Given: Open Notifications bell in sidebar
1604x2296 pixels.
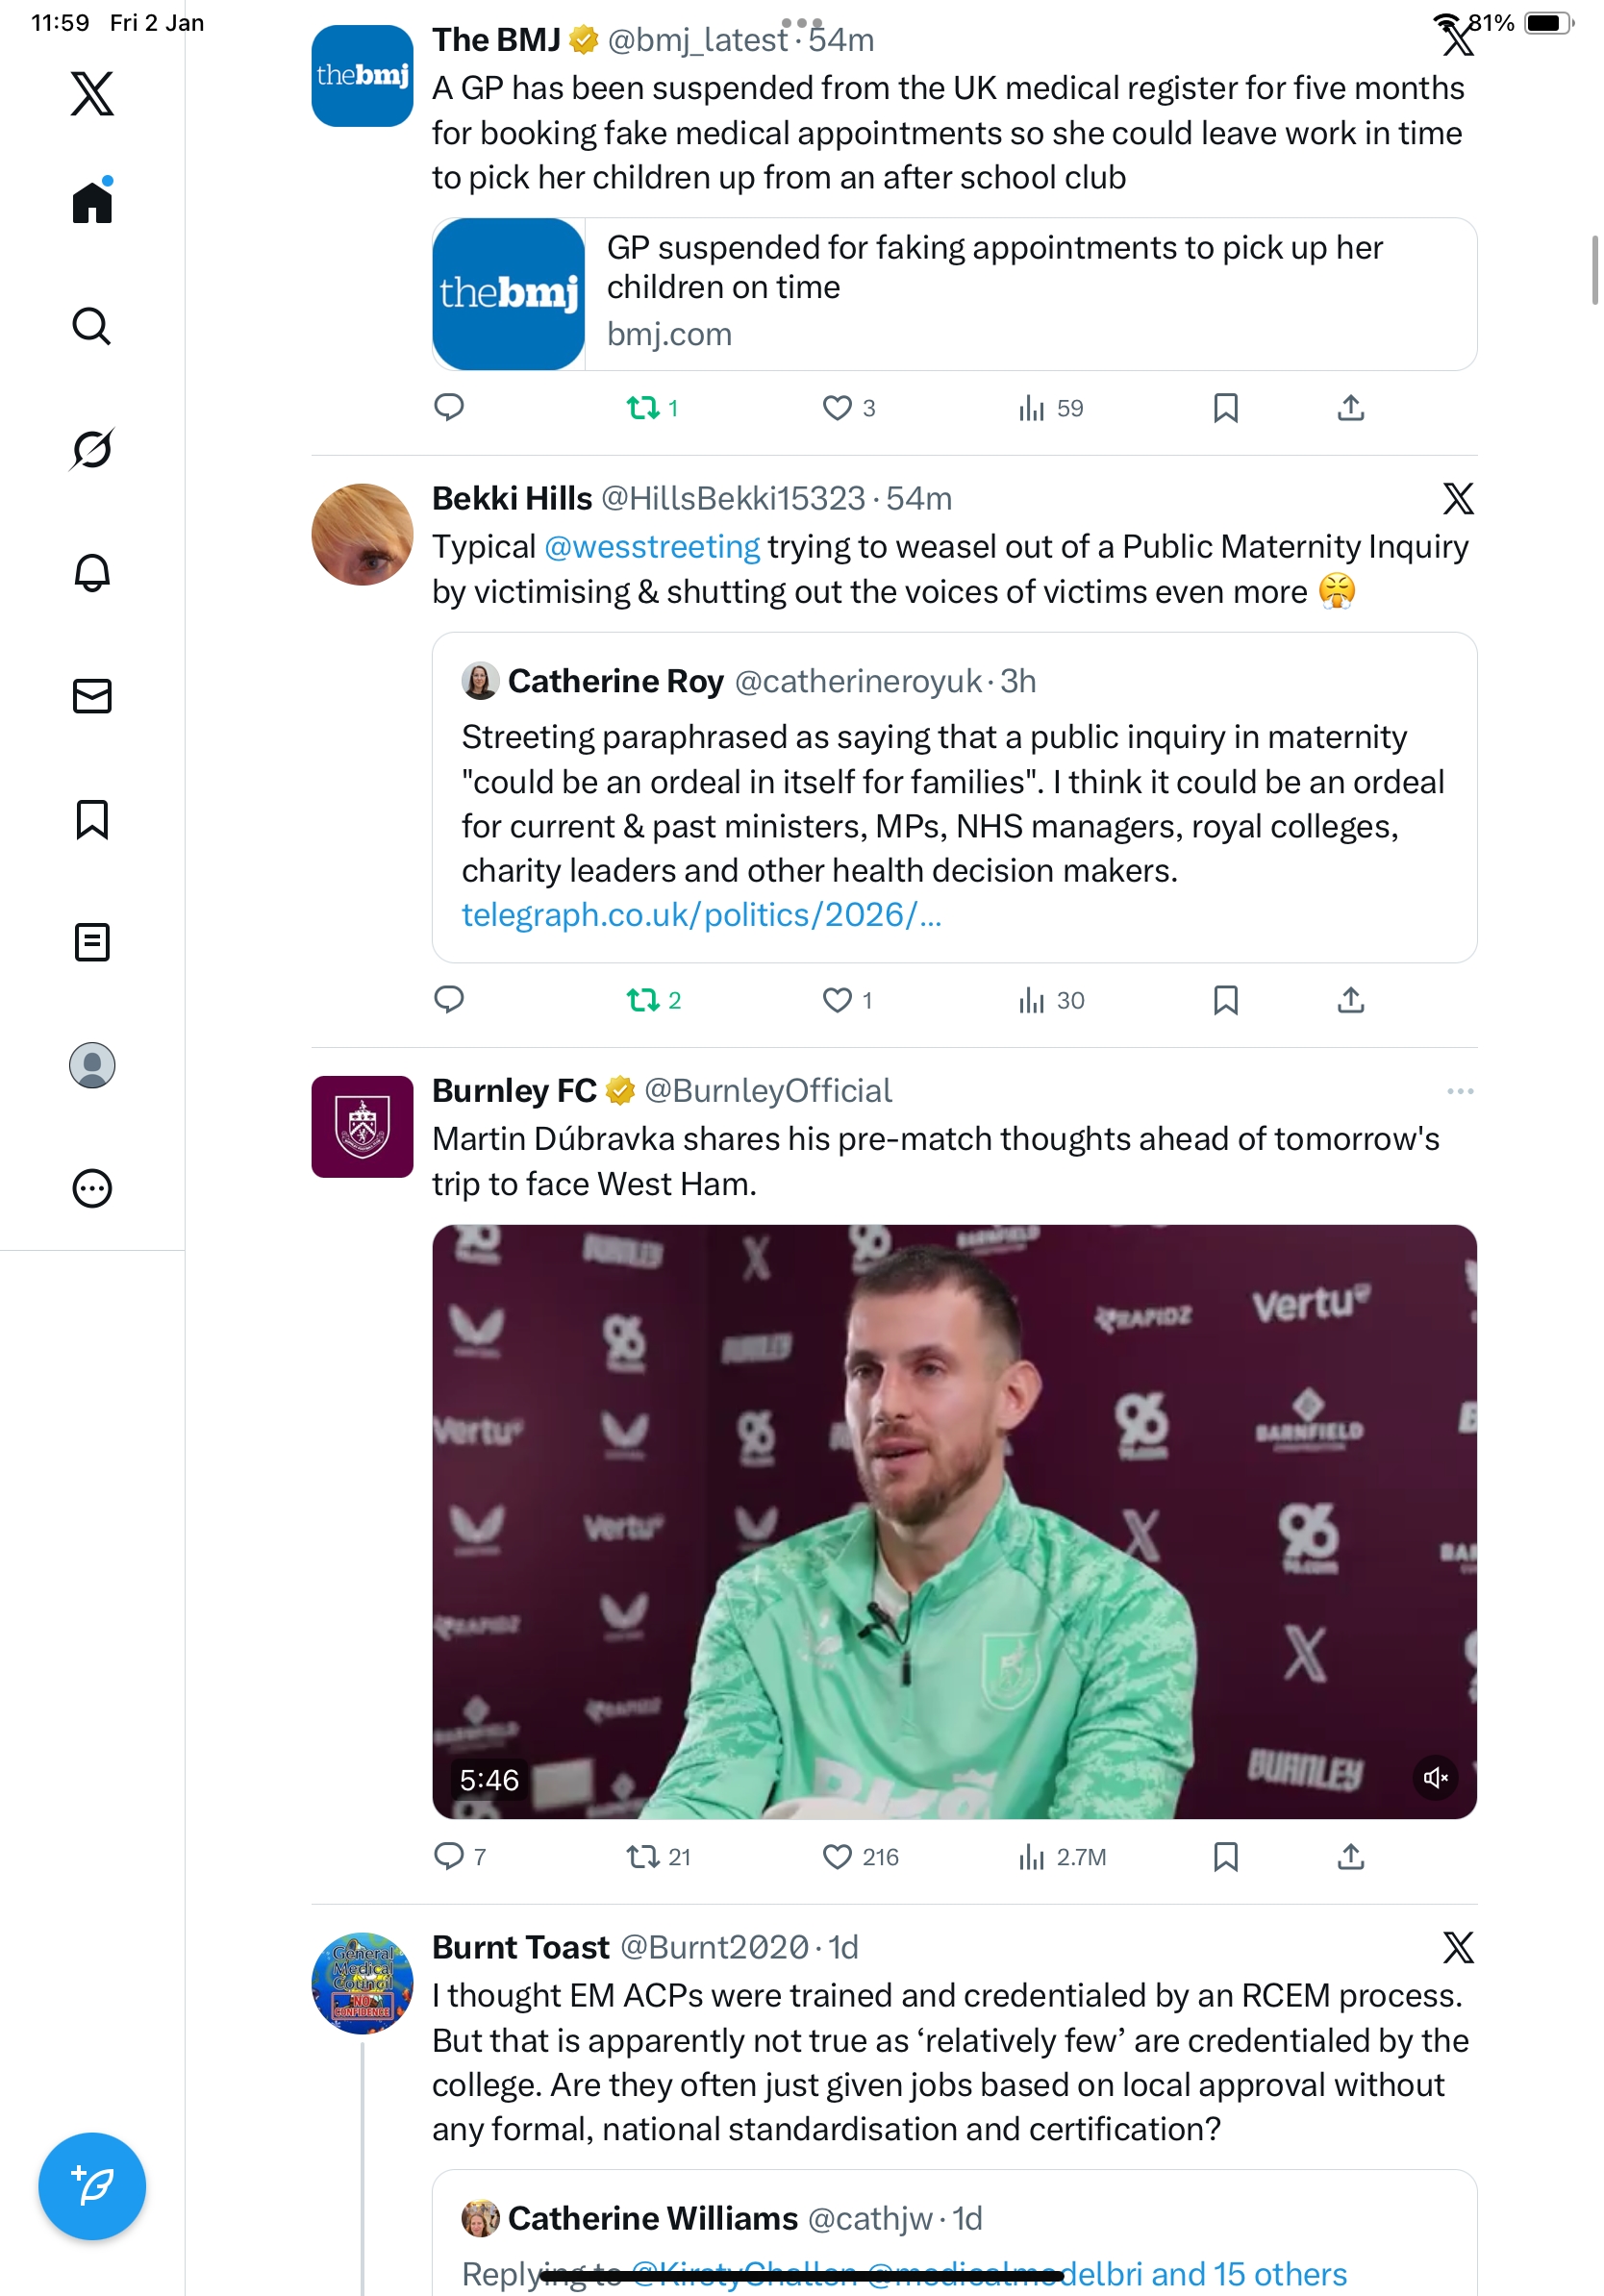Looking at the screenshot, I should click(x=92, y=573).
